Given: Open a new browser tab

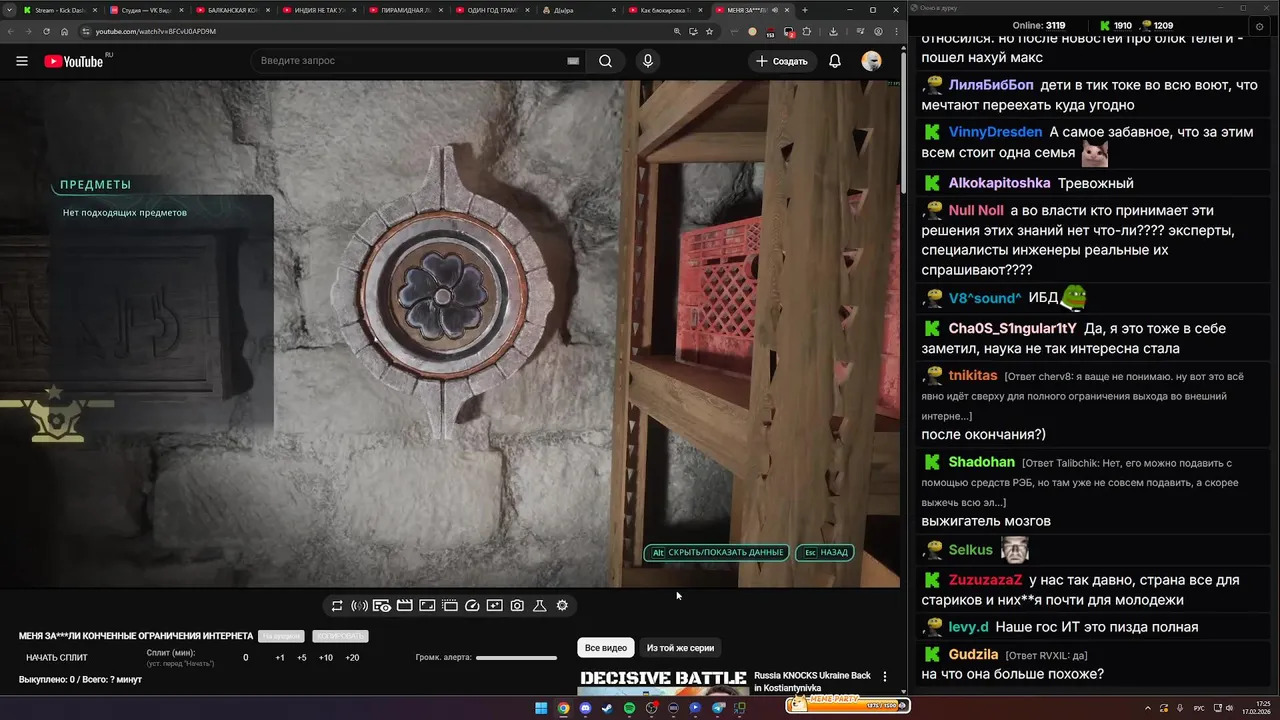Looking at the screenshot, I should click(805, 10).
